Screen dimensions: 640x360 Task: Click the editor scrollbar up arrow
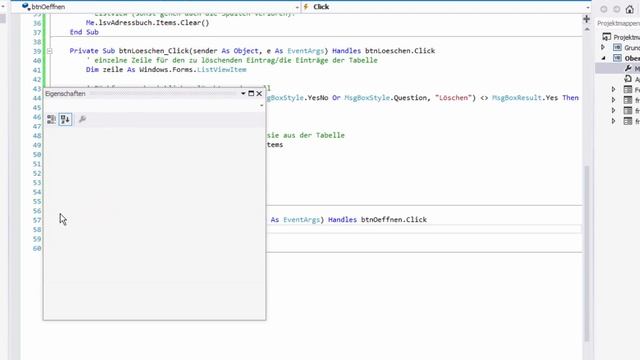pyautogui.click(x=587, y=29)
